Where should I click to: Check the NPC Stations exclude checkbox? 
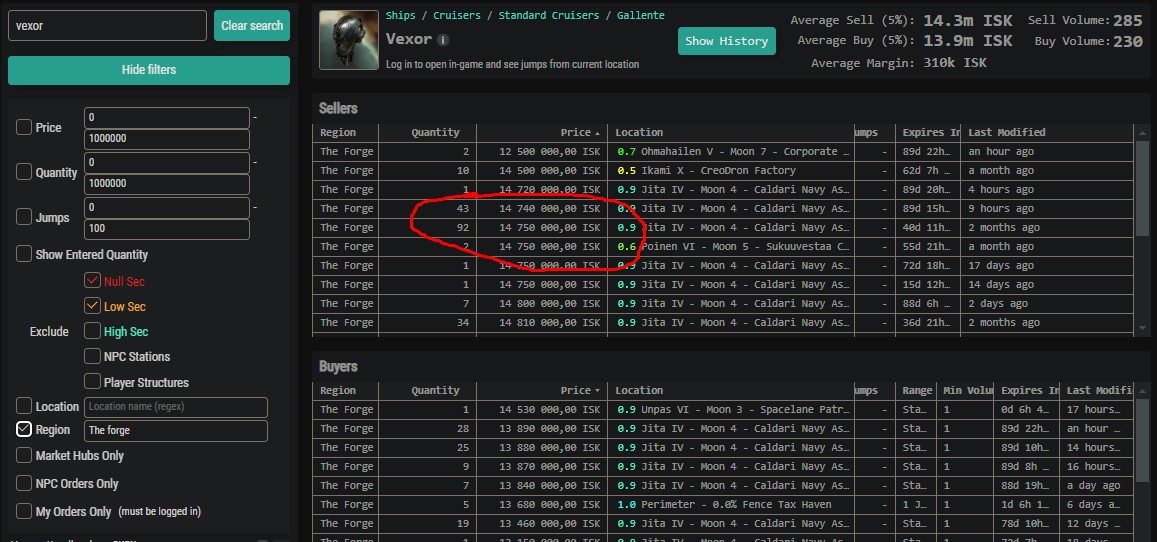(92, 356)
